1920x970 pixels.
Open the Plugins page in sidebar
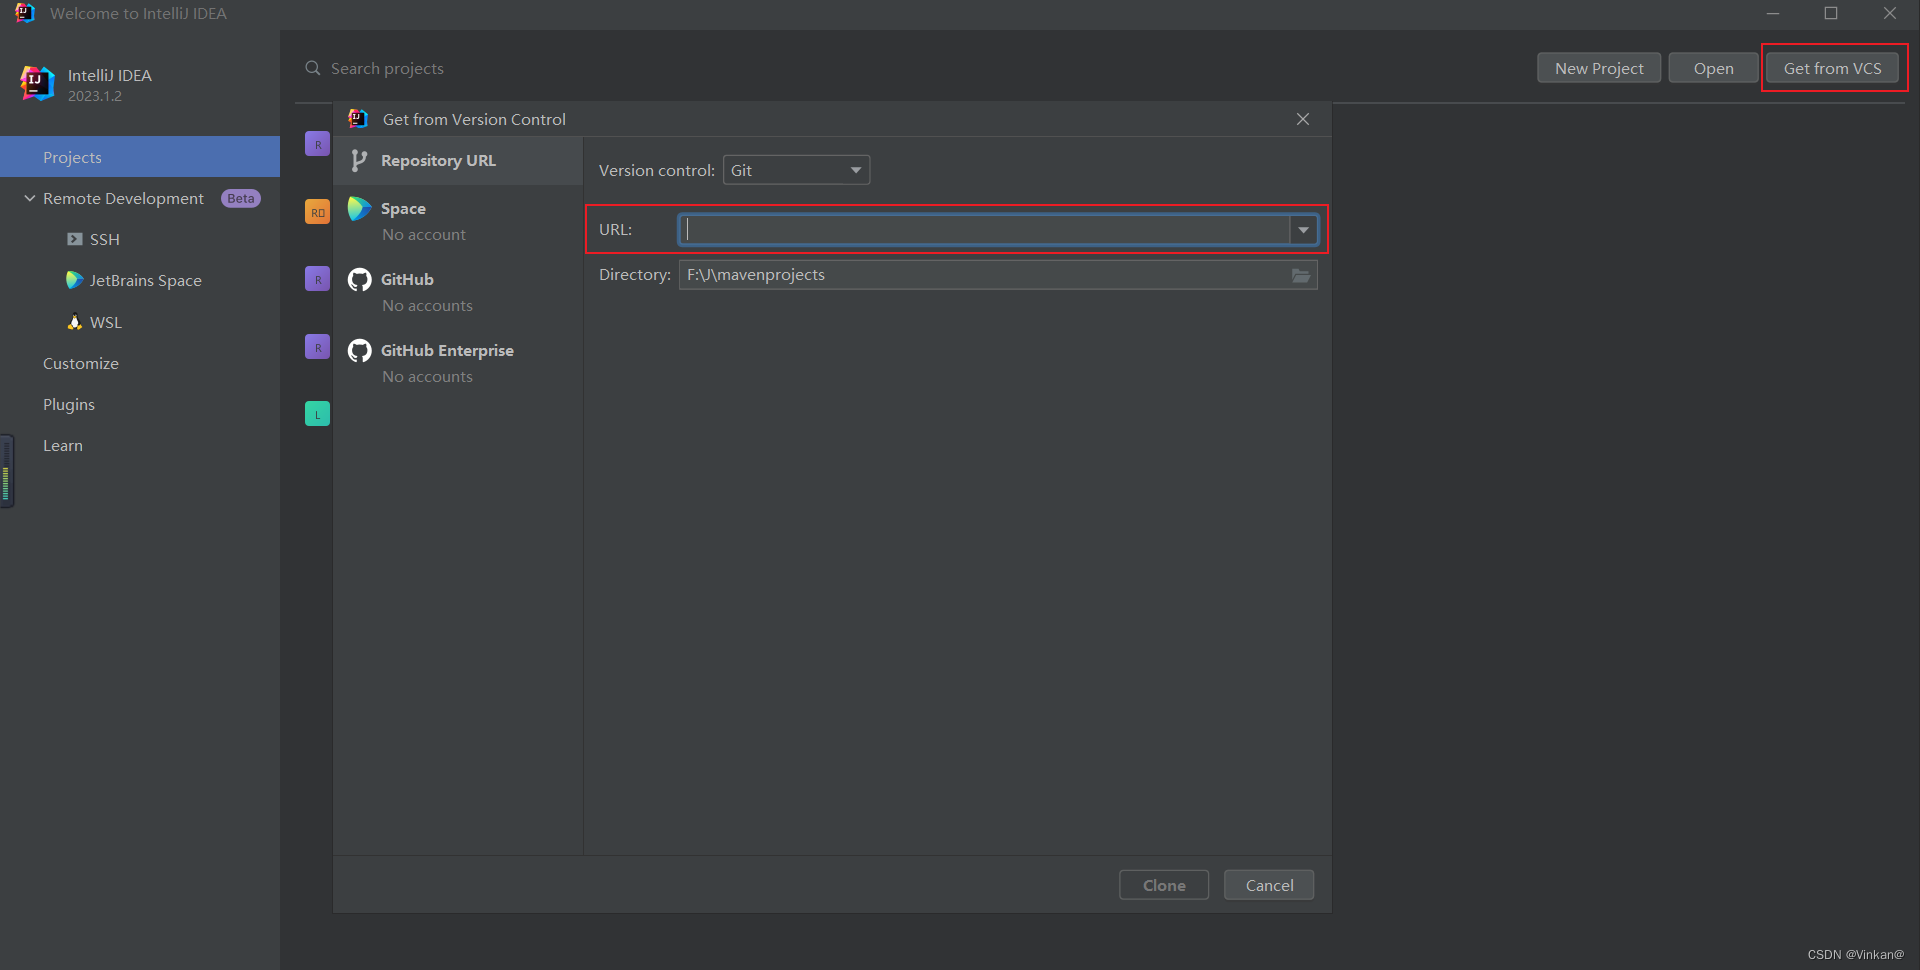click(68, 404)
